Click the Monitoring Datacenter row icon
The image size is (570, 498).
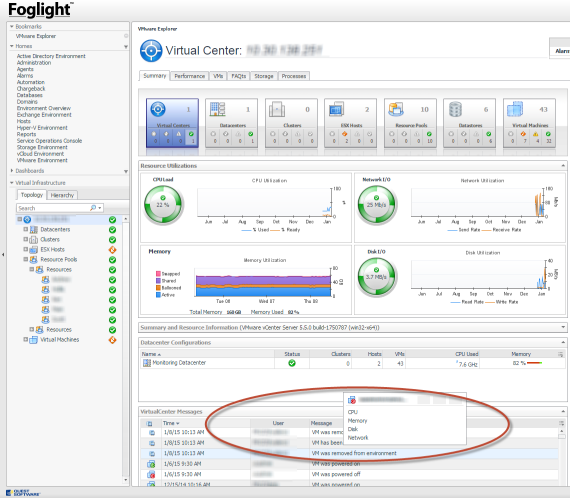[146, 363]
